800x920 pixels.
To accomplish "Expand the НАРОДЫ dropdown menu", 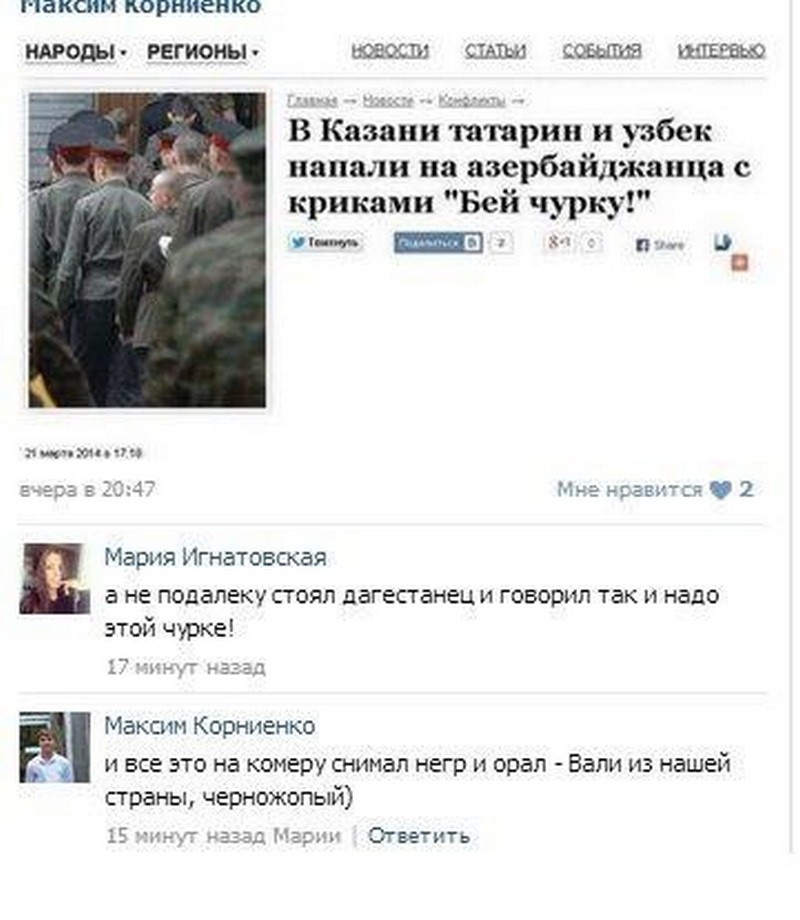I will [76, 52].
